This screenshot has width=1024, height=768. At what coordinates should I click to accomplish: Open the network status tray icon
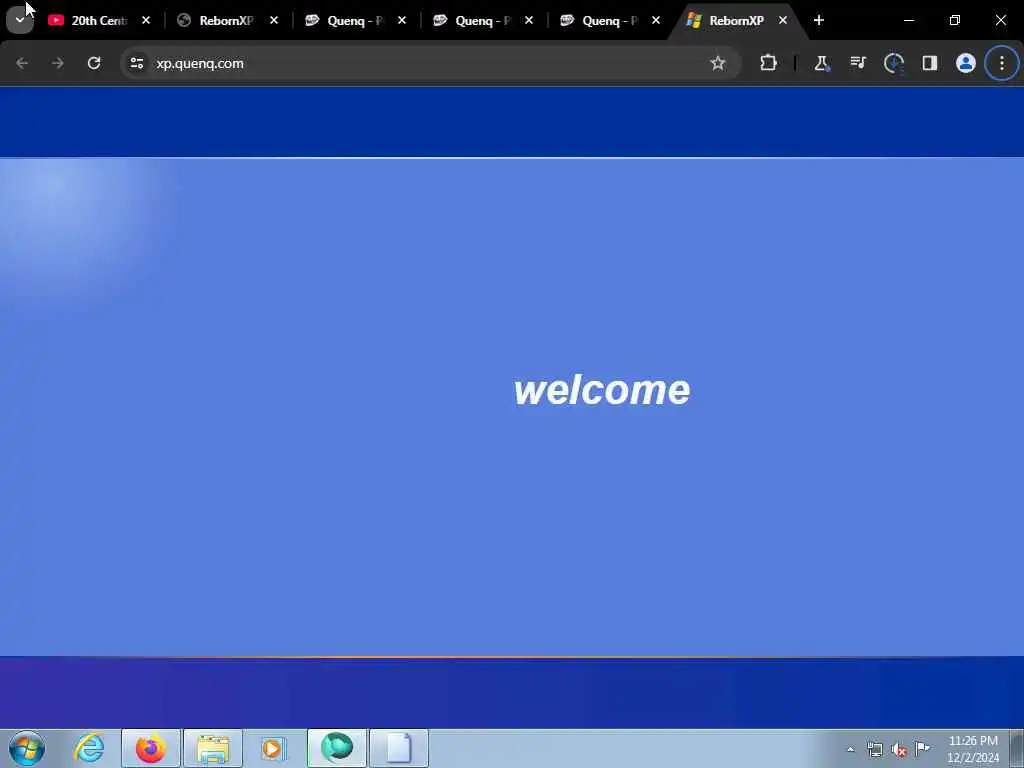(874, 750)
